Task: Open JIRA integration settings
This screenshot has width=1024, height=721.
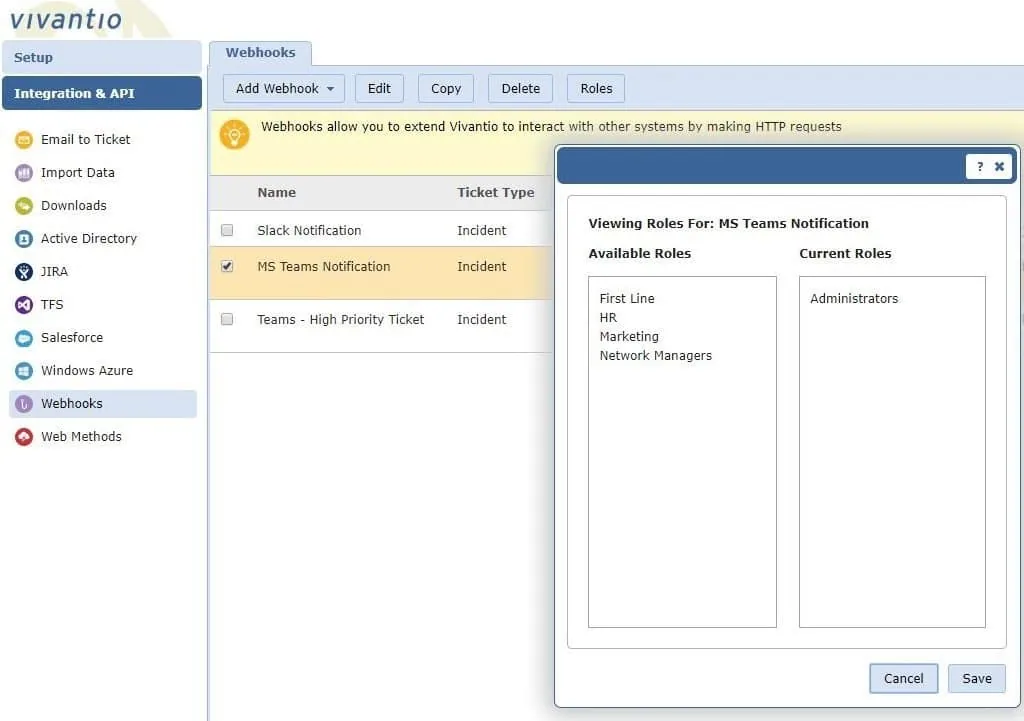Action: (54, 272)
